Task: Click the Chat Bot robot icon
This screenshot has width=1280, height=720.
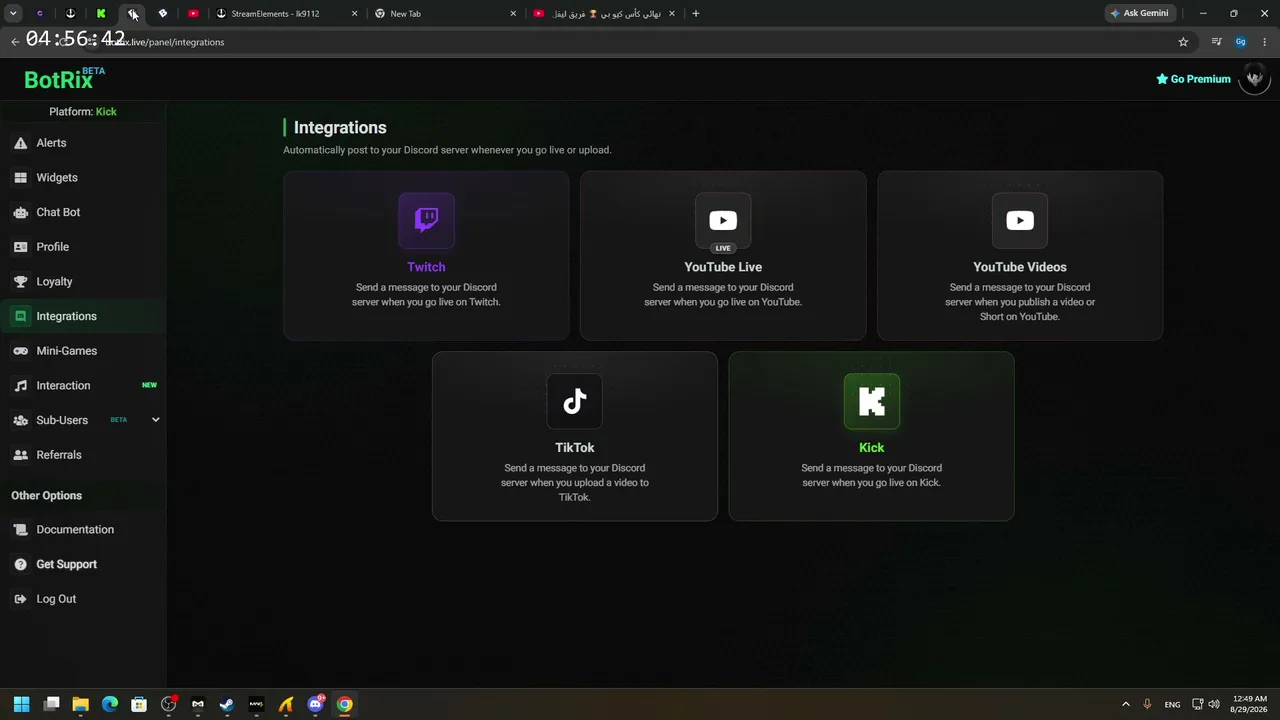Action: point(20,212)
